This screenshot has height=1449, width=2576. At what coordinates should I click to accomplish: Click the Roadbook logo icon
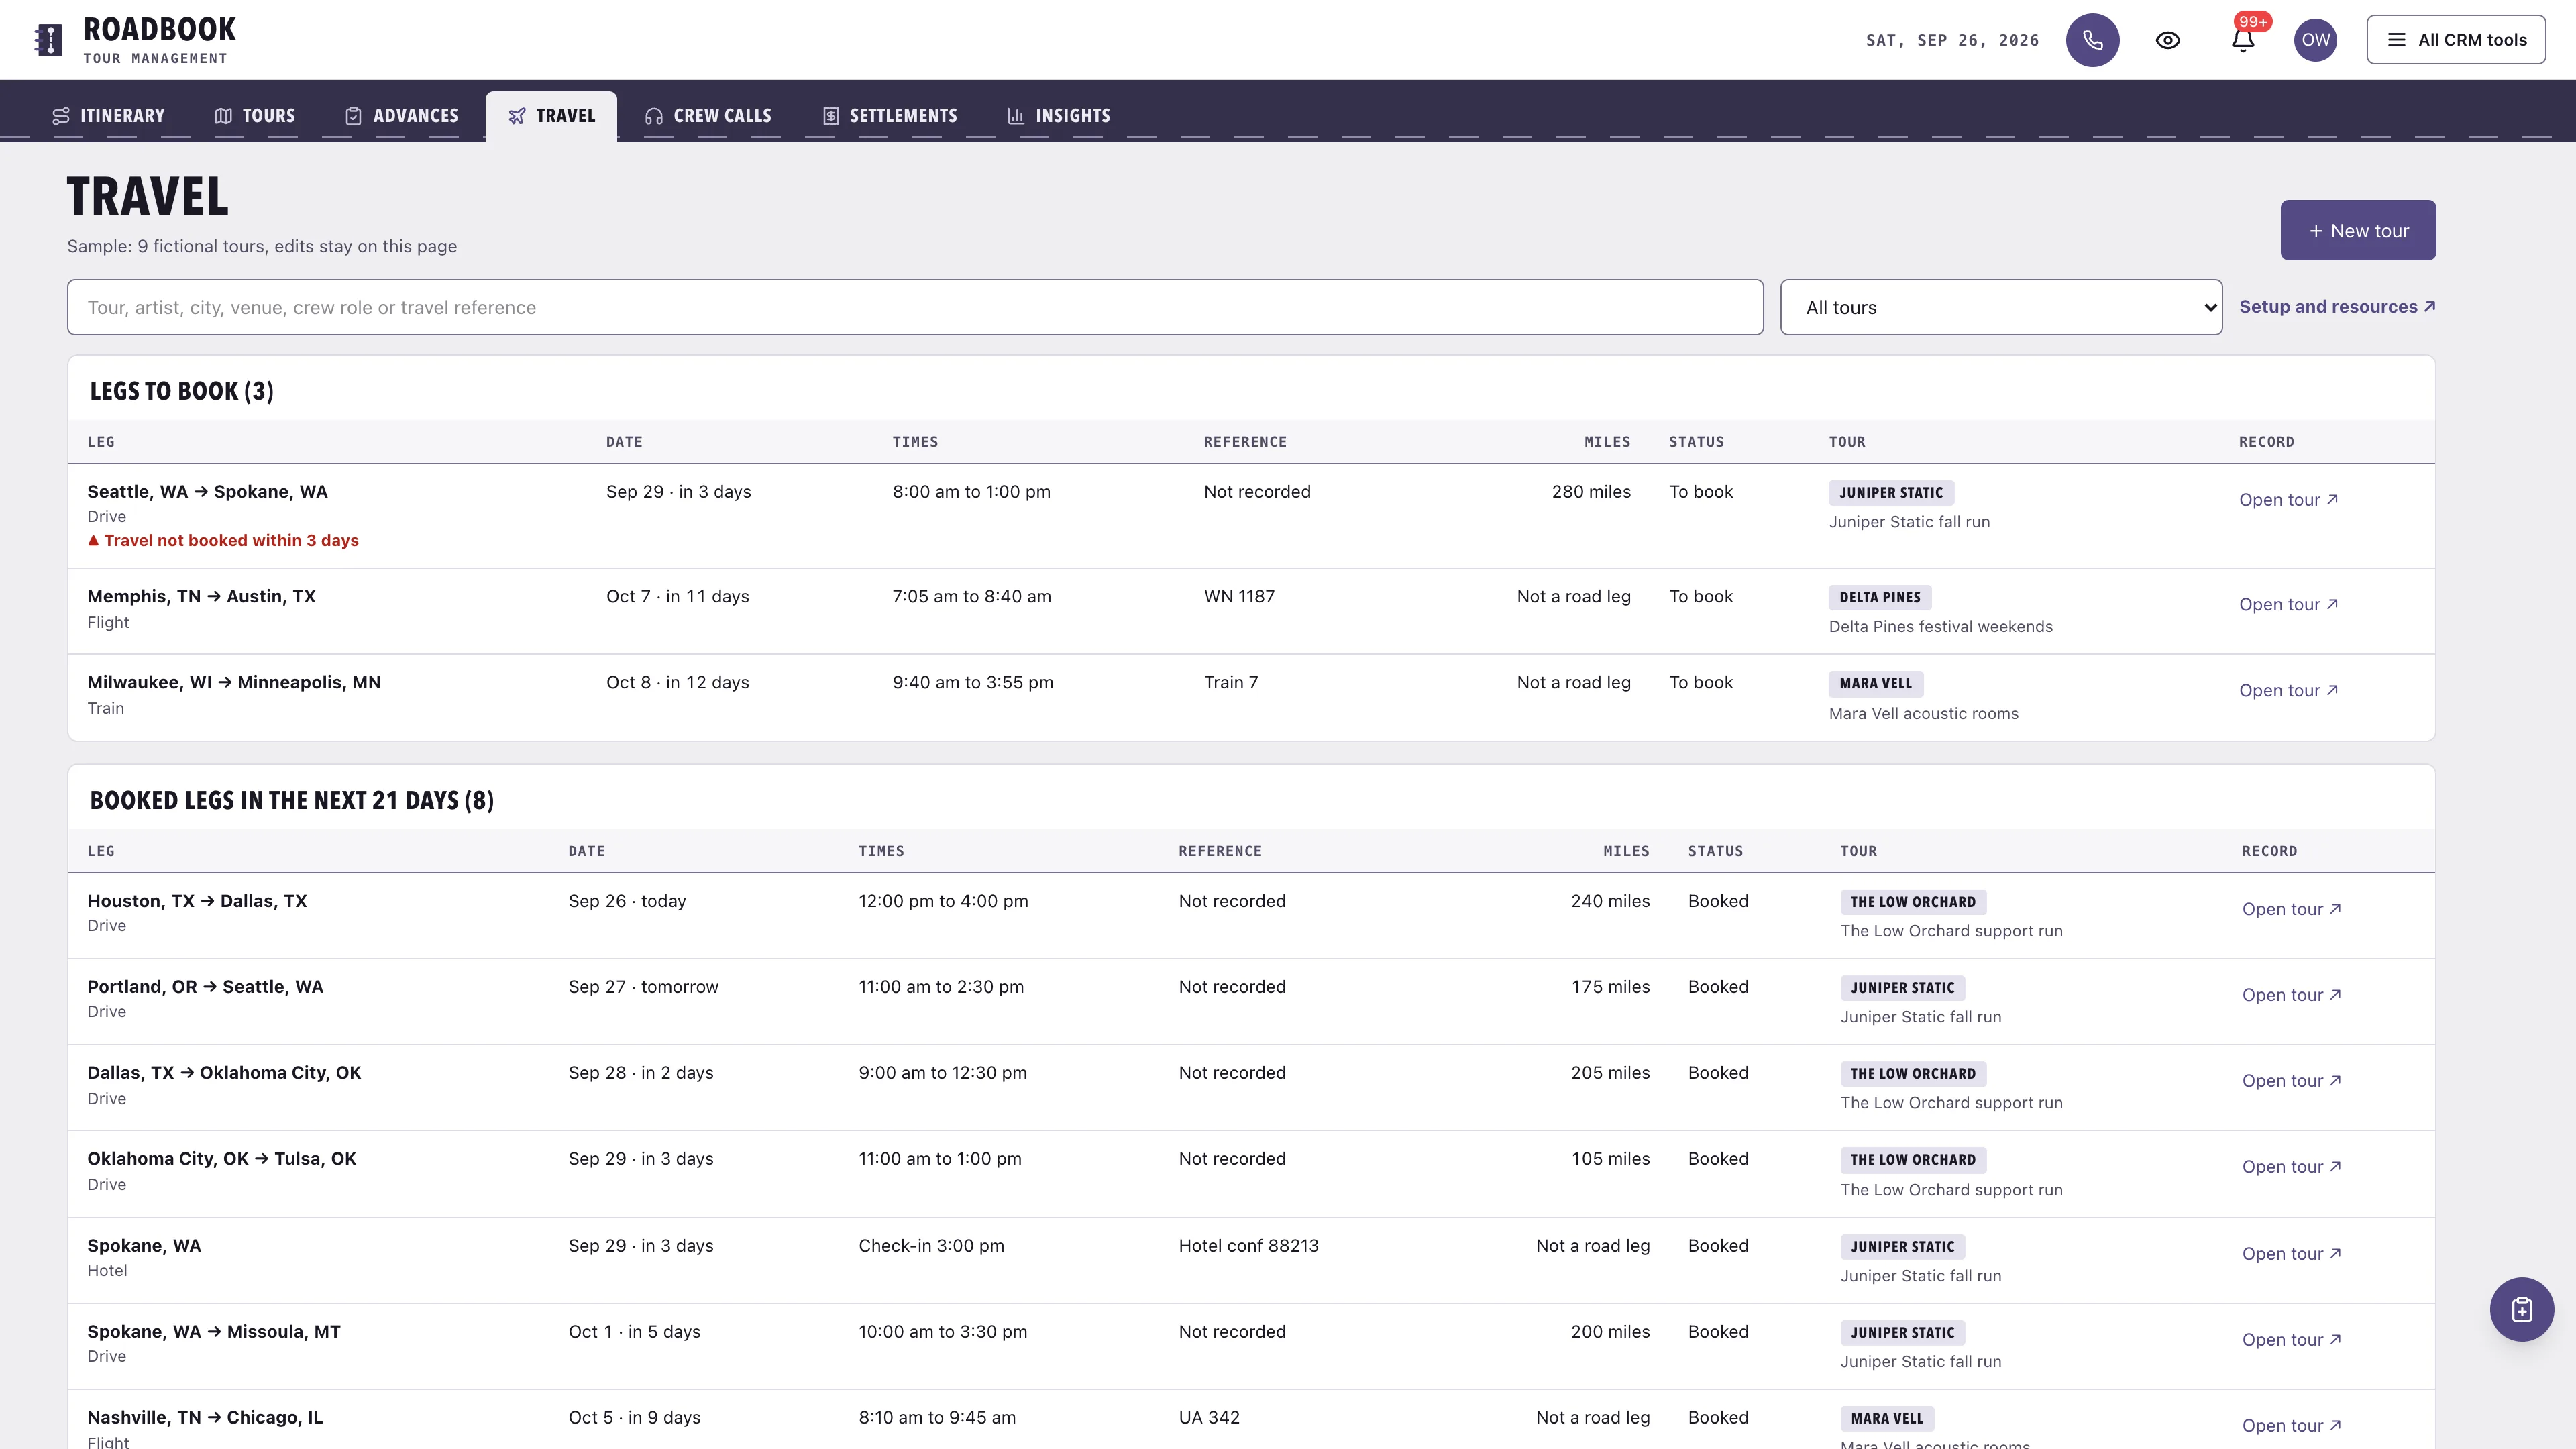[x=48, y=40]
